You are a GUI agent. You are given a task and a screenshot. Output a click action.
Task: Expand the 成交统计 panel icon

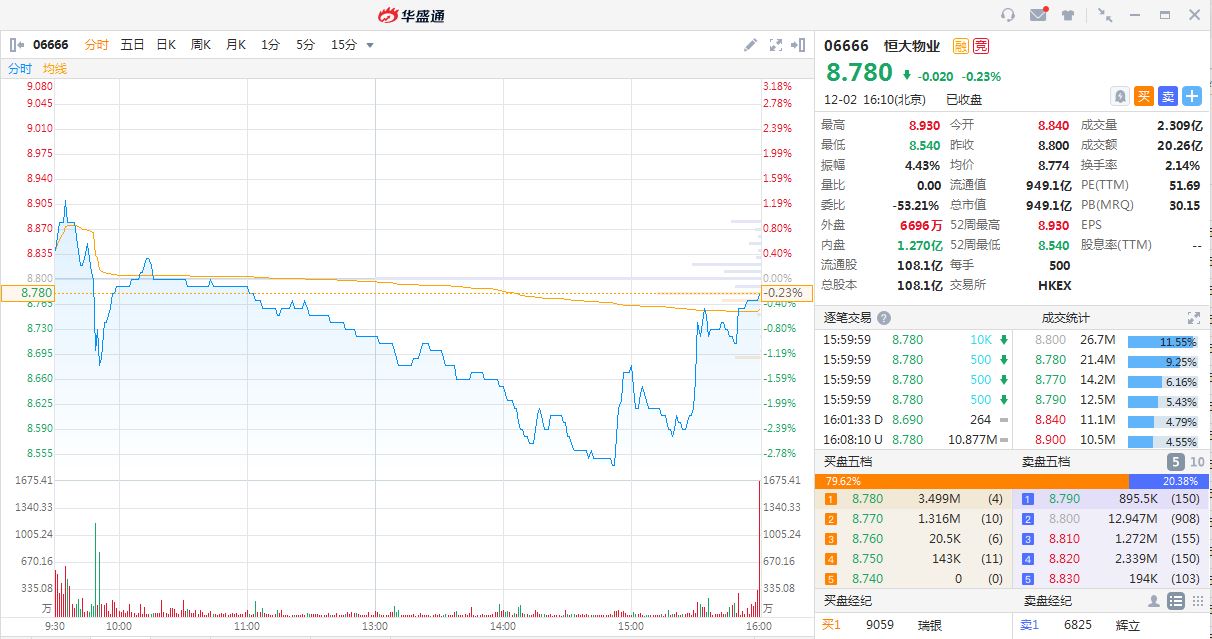coord(1193,318)
